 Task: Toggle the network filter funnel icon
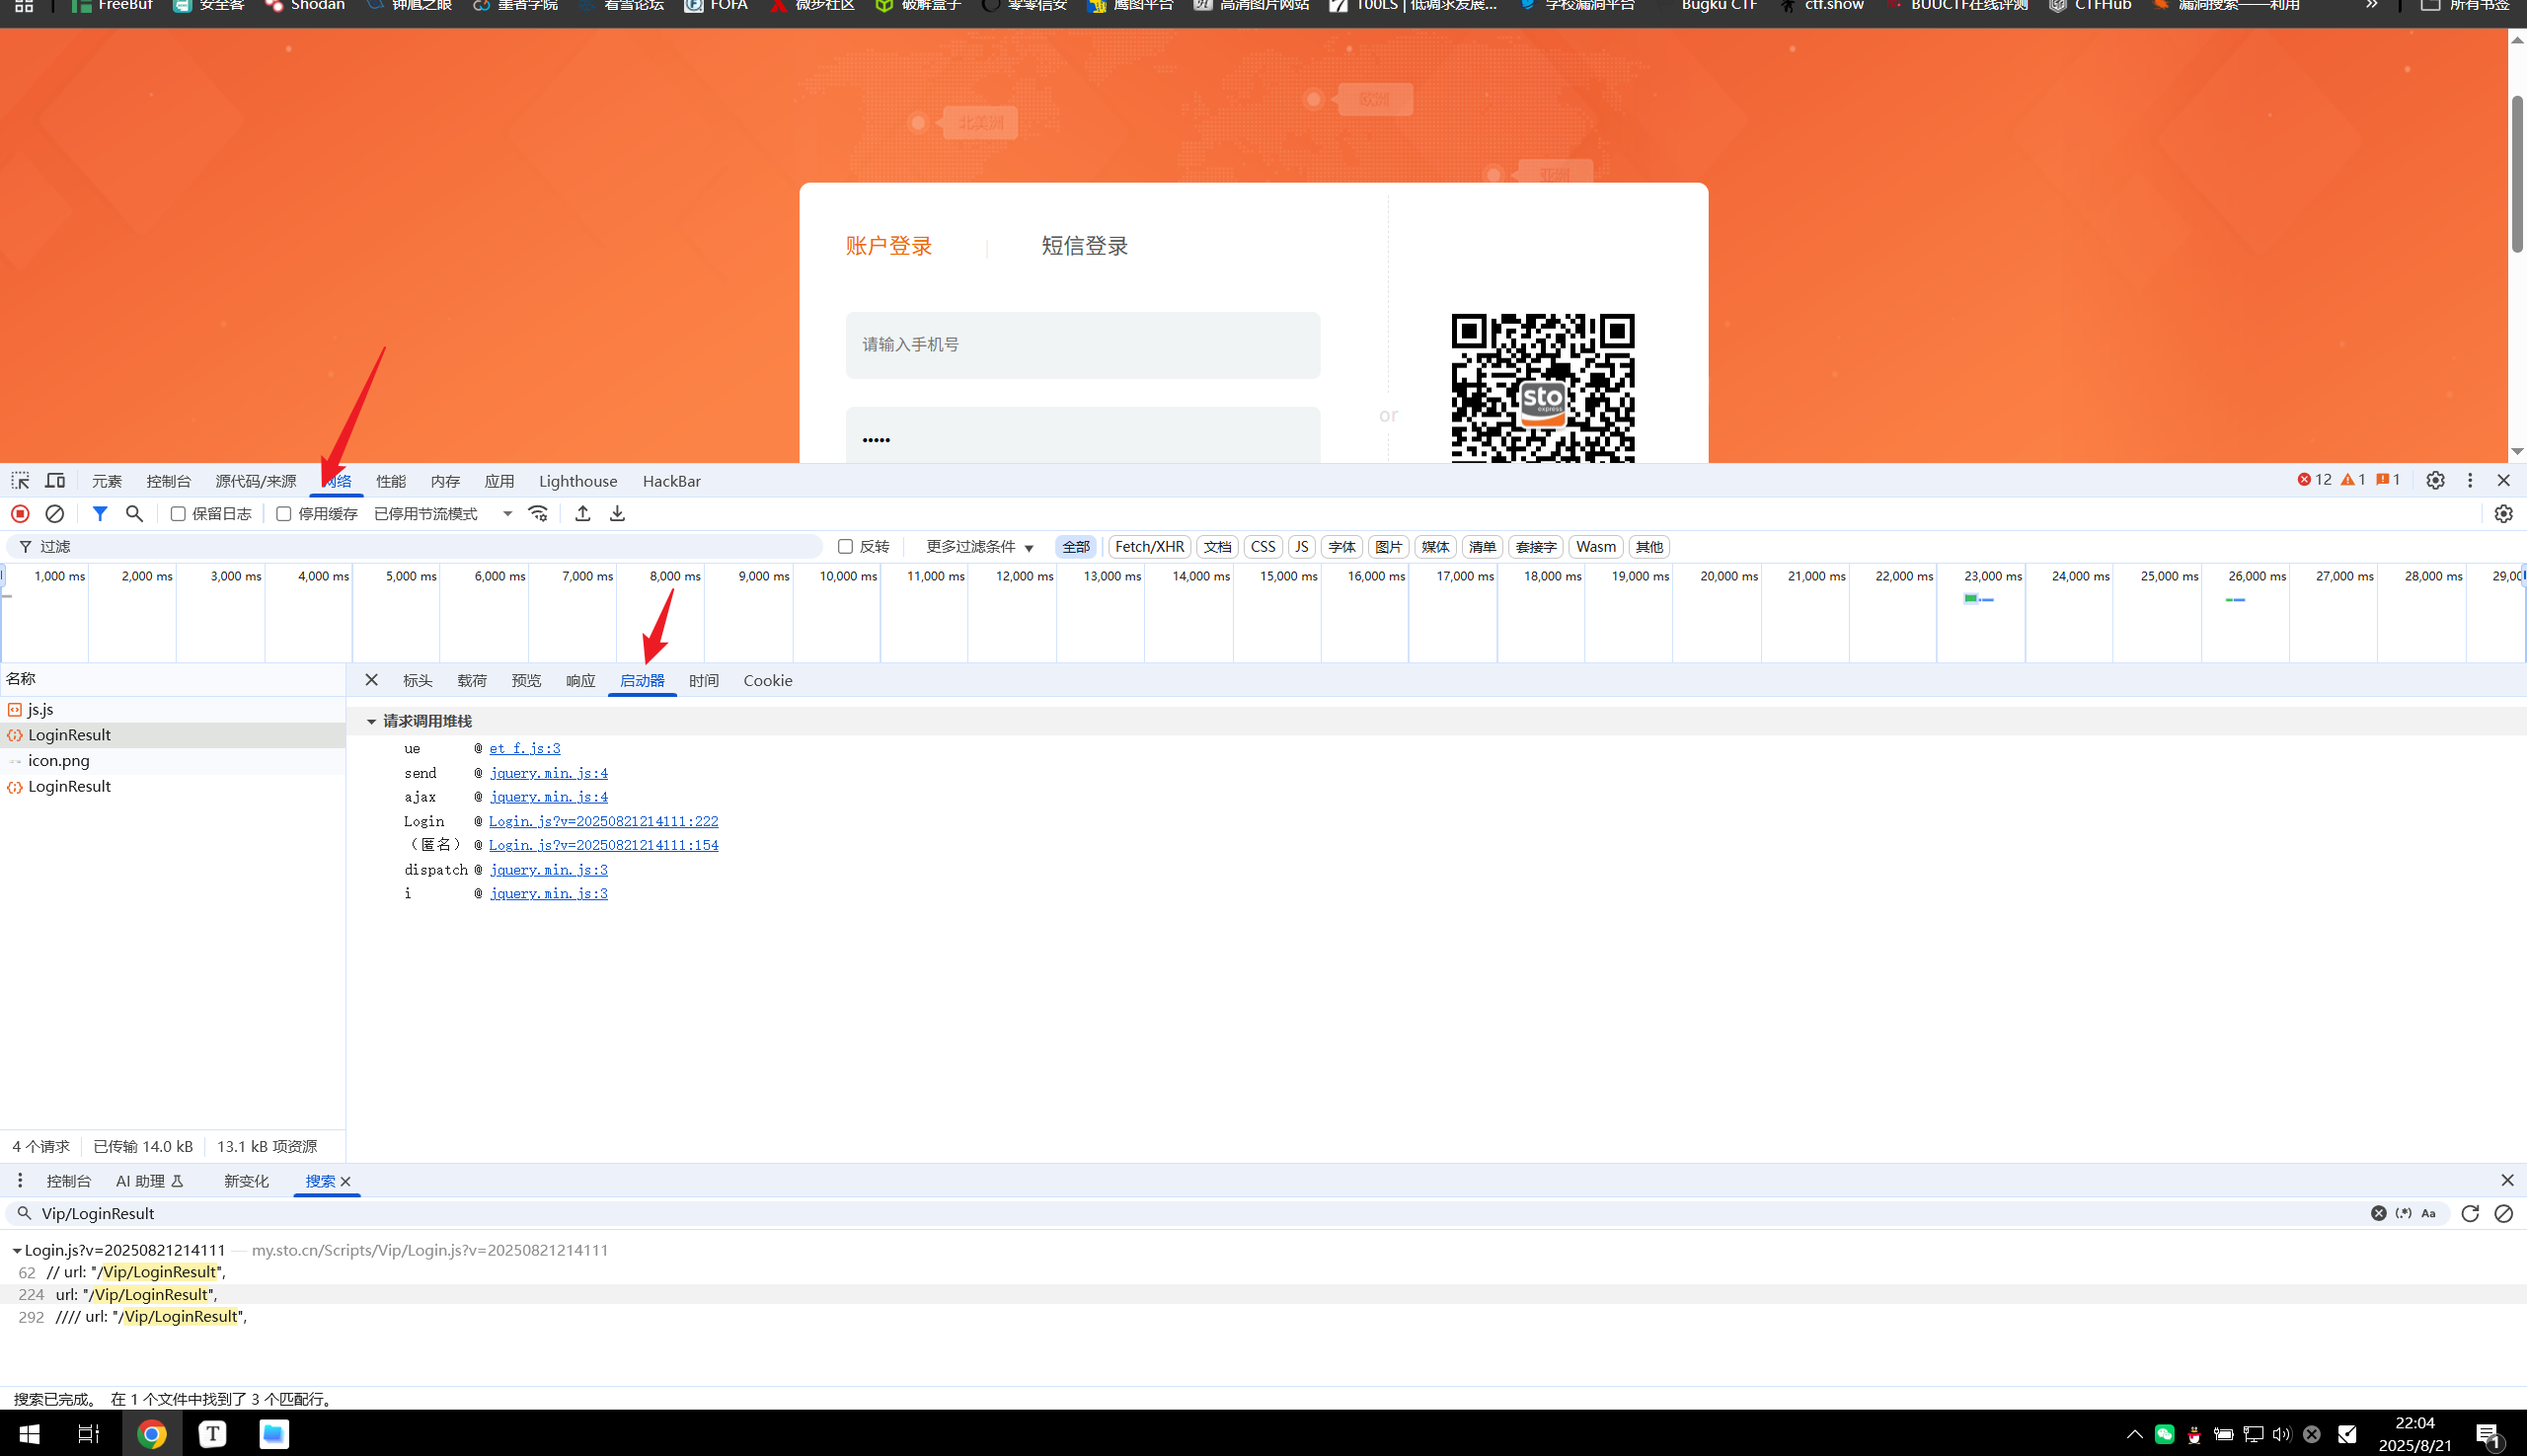tap(99, 514)
